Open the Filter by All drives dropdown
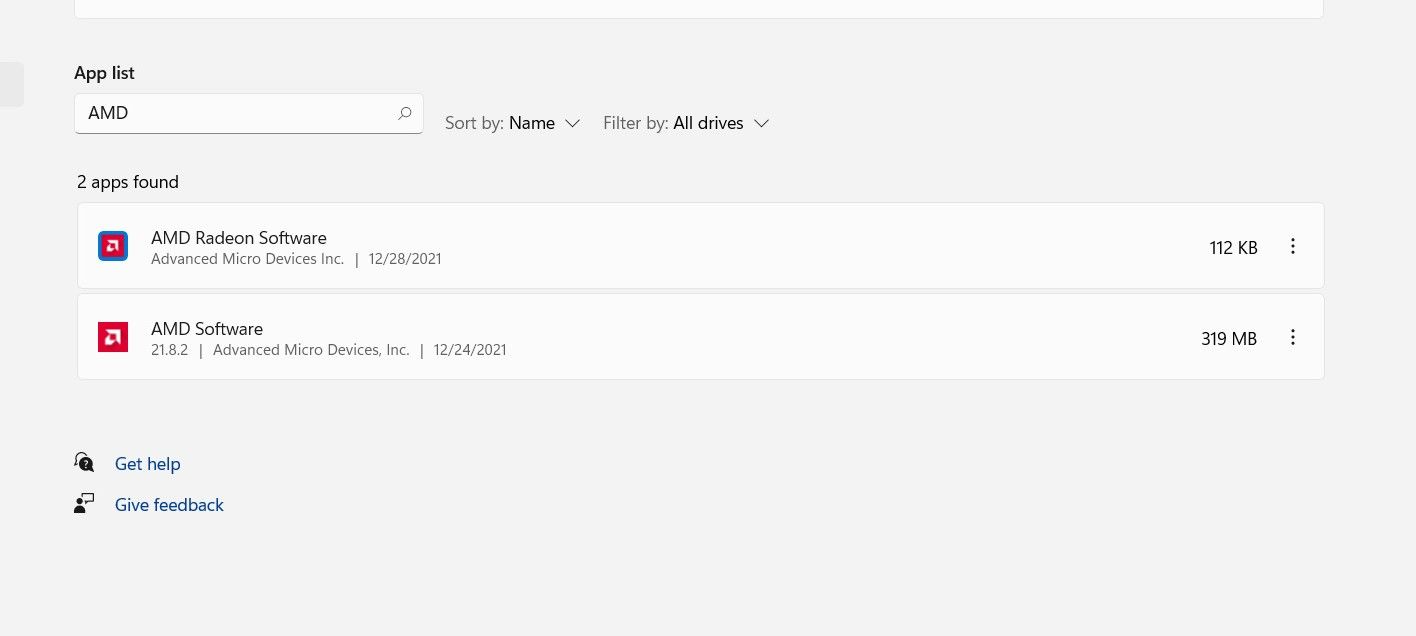Screen dimensions: 1416x636 coord(685,123)
